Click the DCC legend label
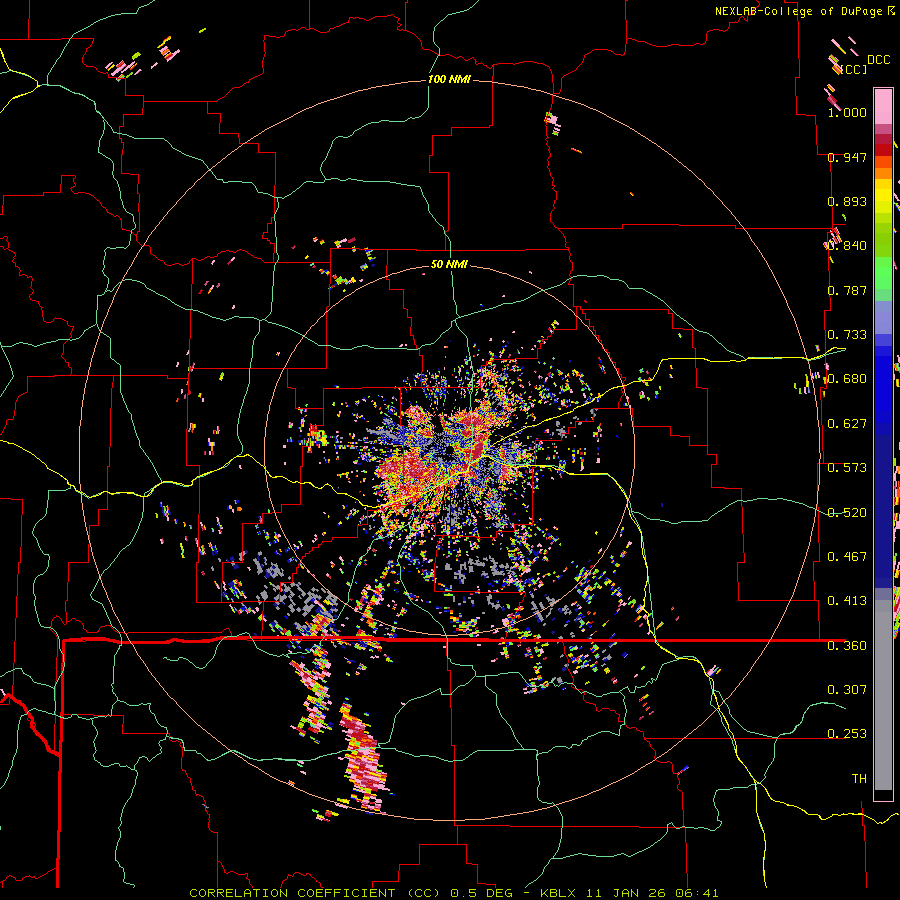Image resolution: width=900 pixels, height=900 pixels. 879,60
